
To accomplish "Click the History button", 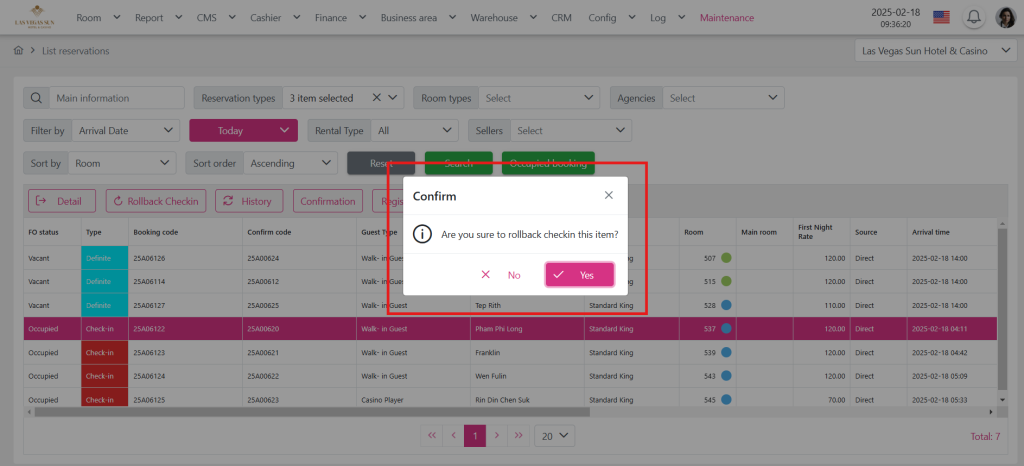I will click(x=249, y=201).
